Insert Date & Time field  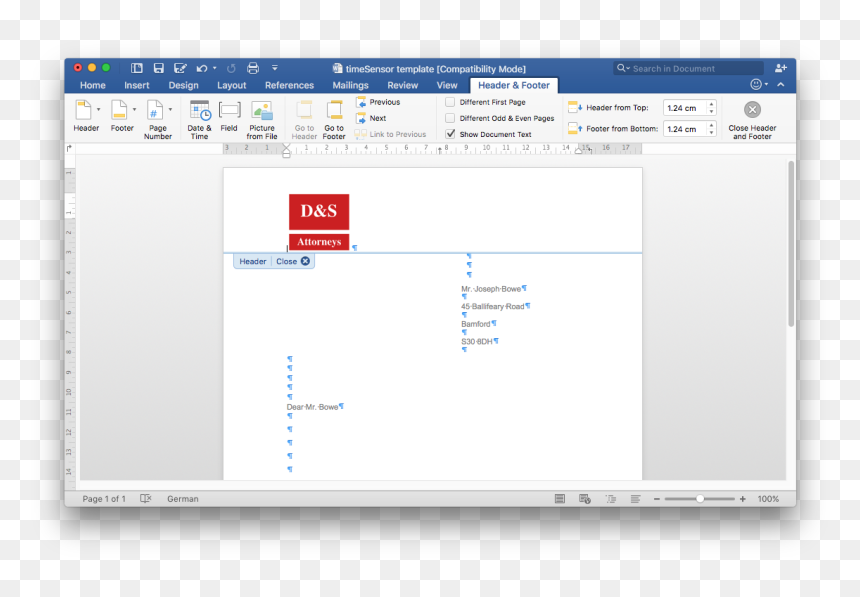(x=200, y=120)
